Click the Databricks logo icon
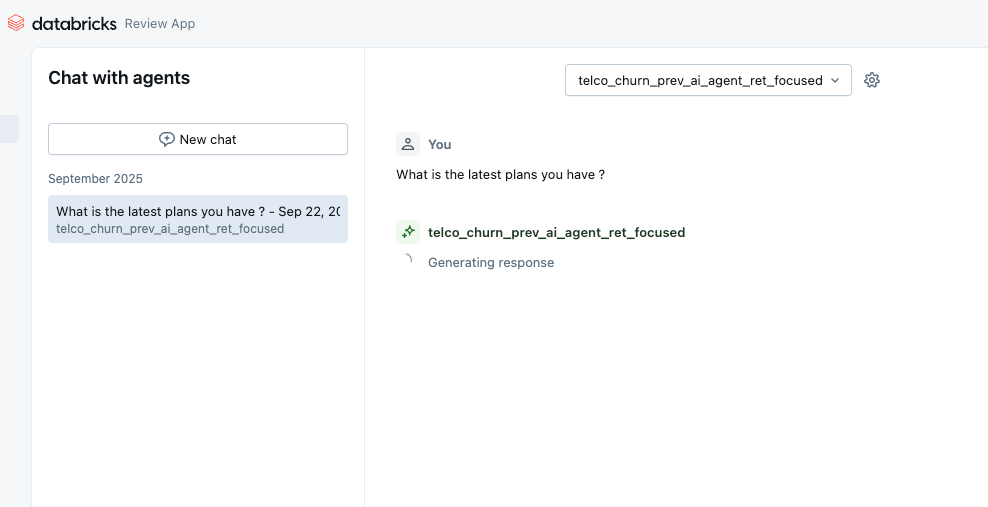 coord(16,23)
